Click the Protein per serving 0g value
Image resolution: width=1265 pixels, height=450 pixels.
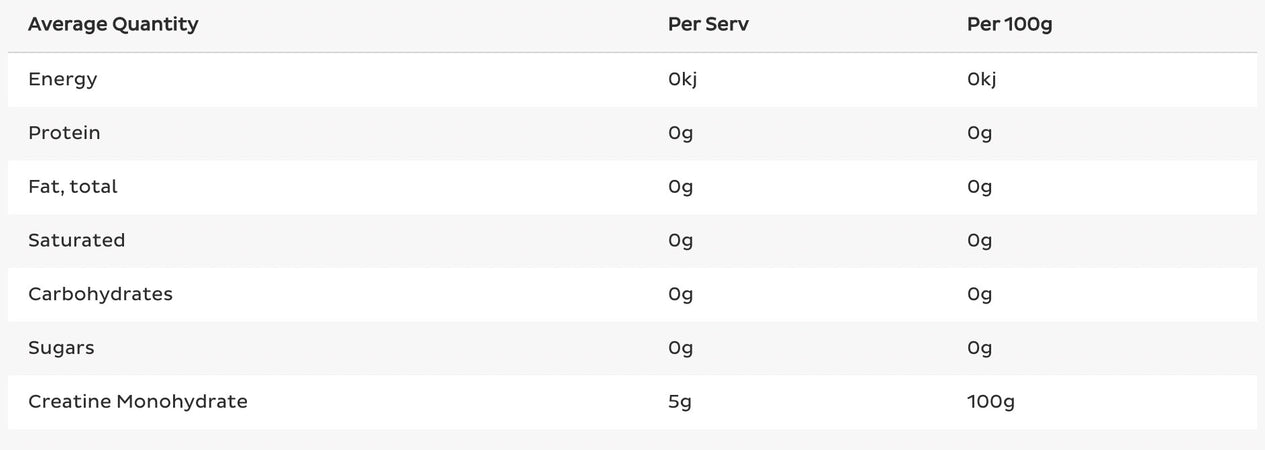(680, 133)
